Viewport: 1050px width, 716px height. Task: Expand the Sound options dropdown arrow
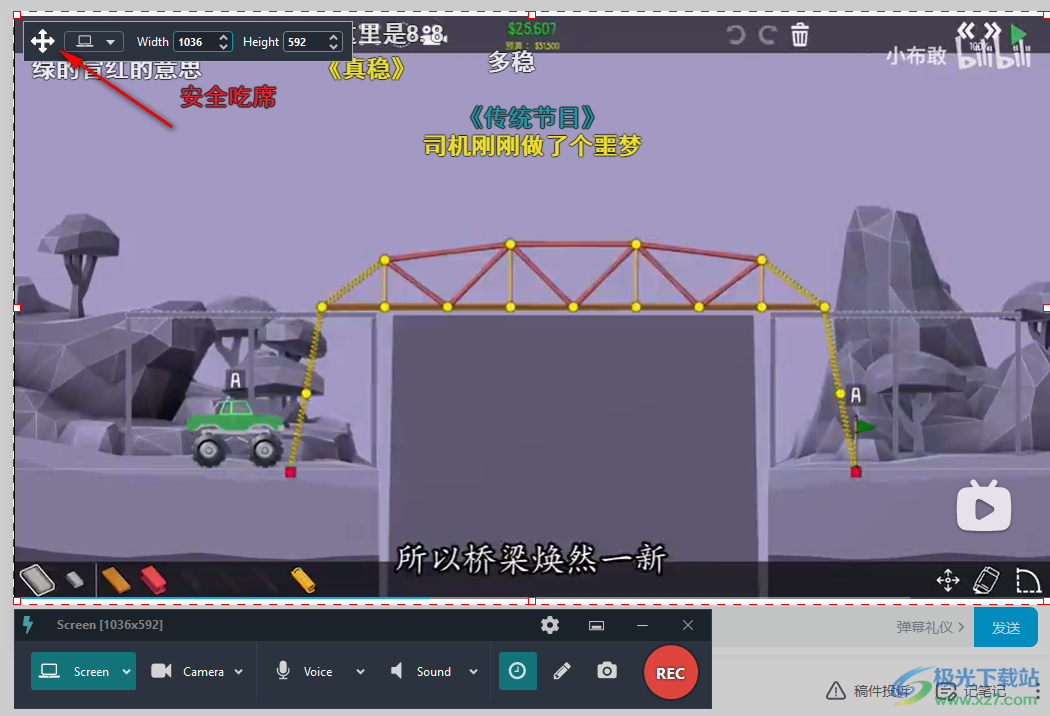(x=473, y=672)
